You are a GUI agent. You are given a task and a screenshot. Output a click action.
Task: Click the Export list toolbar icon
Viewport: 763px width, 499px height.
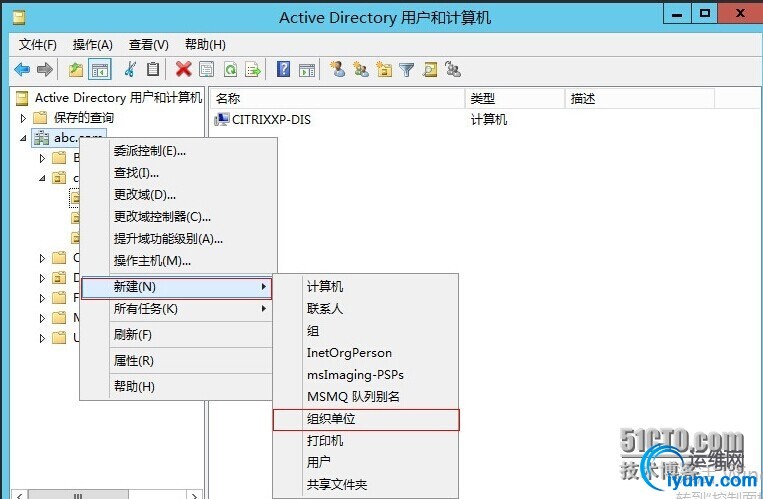point(253,70)
